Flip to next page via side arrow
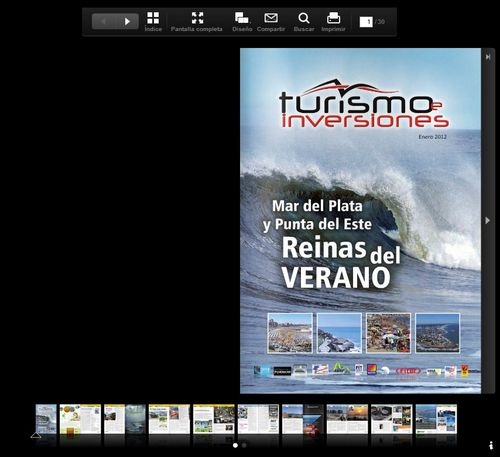The image size is (500, 457). [488, 220]
